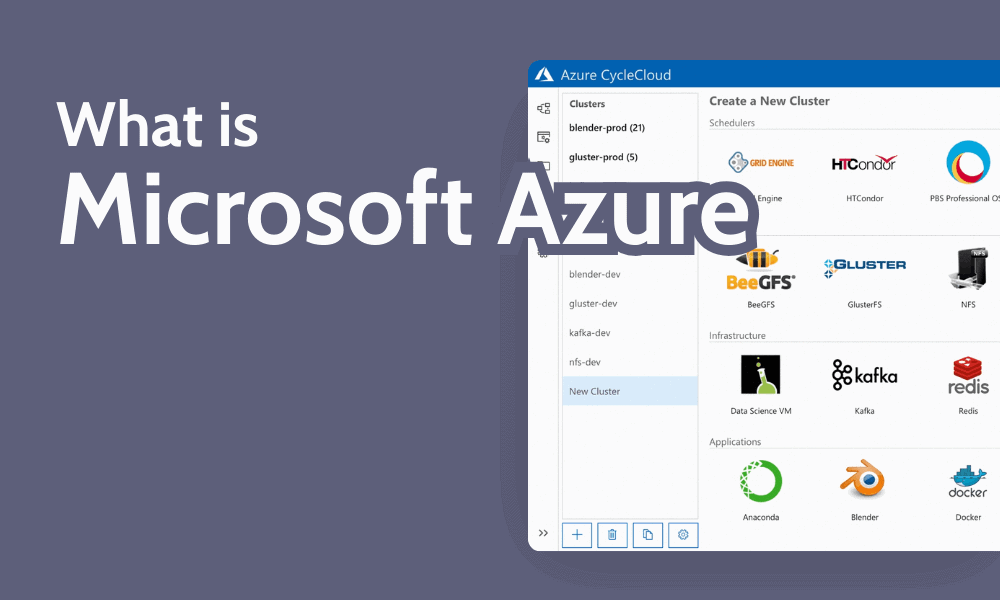The image size is (1000, 600).
Task: Select the Kafka logo
Action: (864, 375)
